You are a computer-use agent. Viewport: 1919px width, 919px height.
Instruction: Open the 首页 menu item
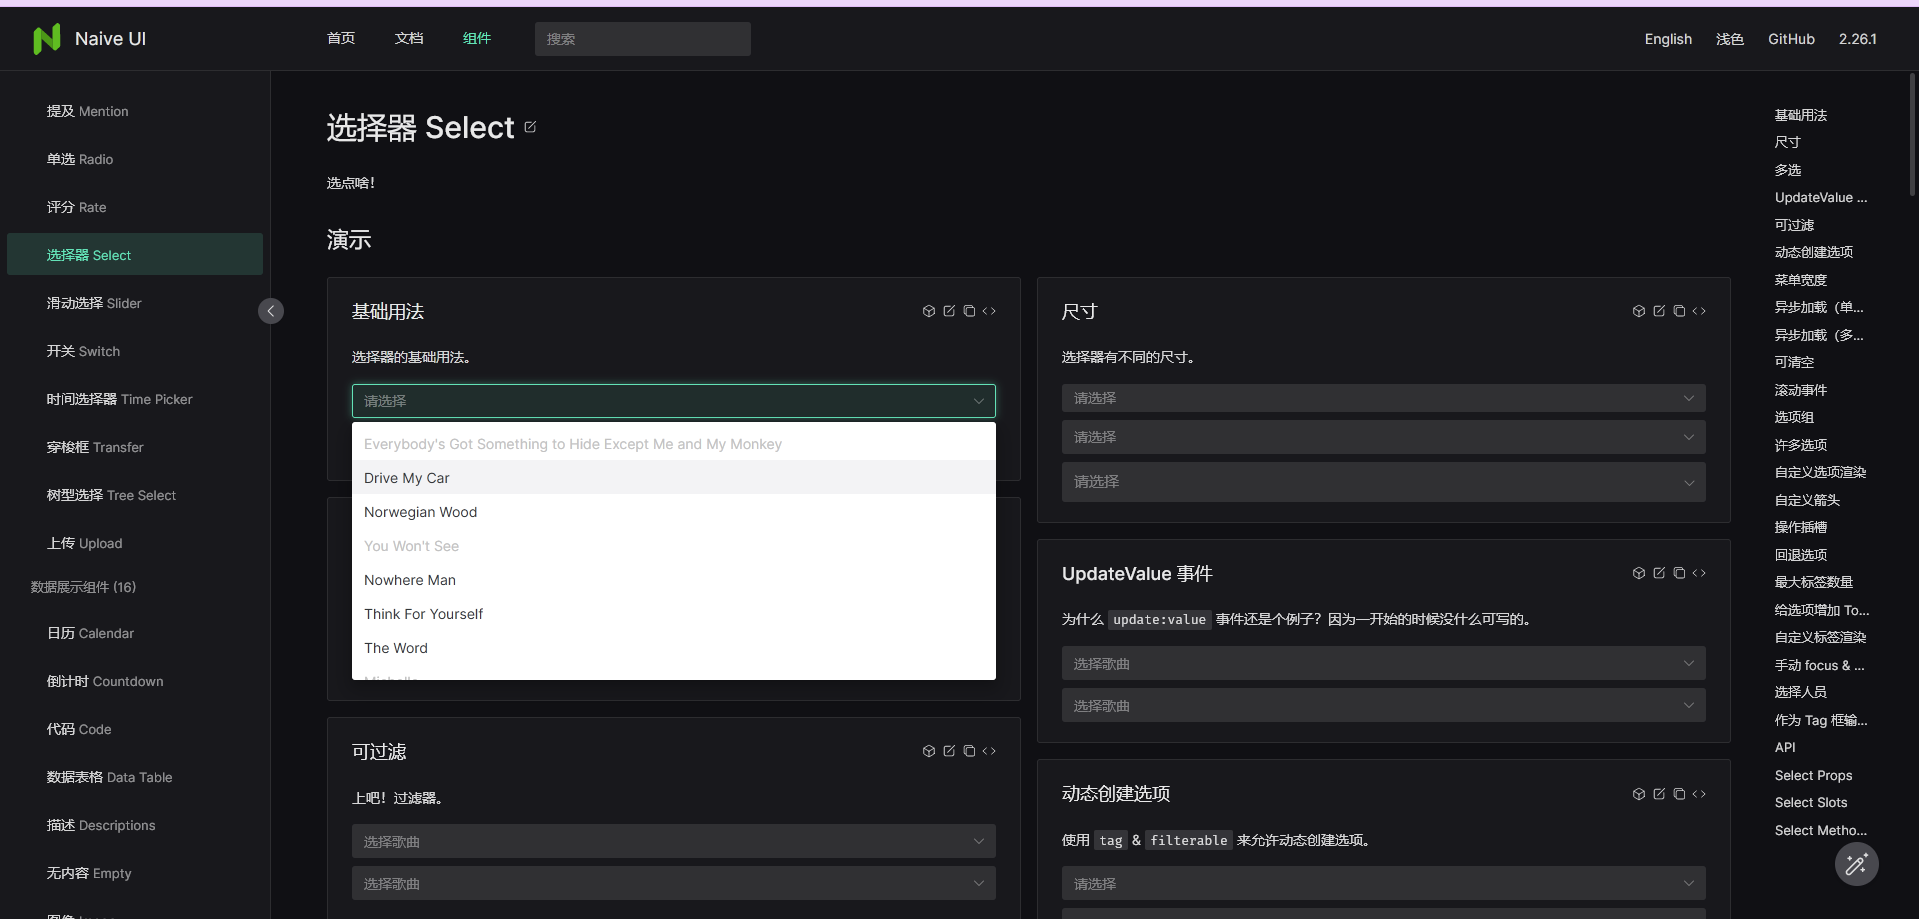pyautogui.click(x=339, y=39)
